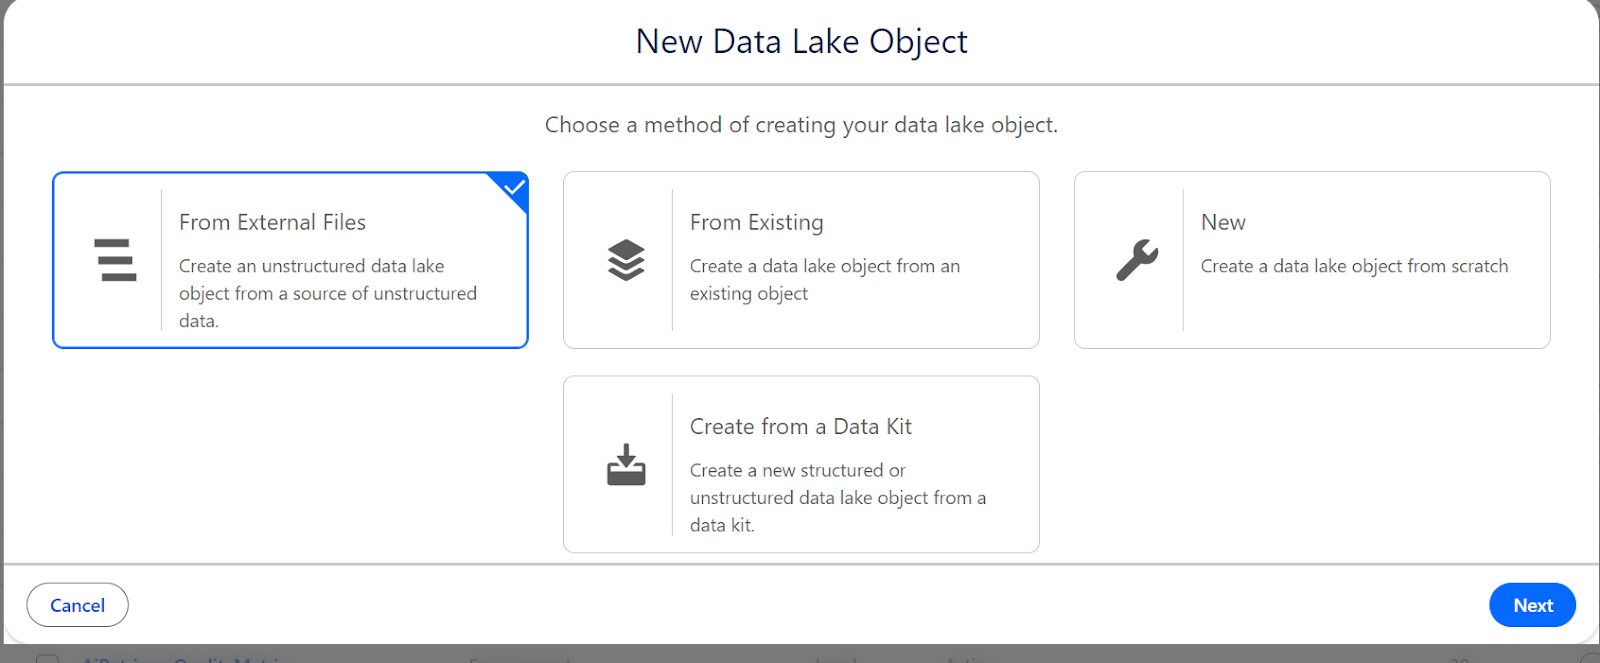1600x663 pixels.
Task: Click the download tray Data Kit icon
Action: [x=626, y=465]
